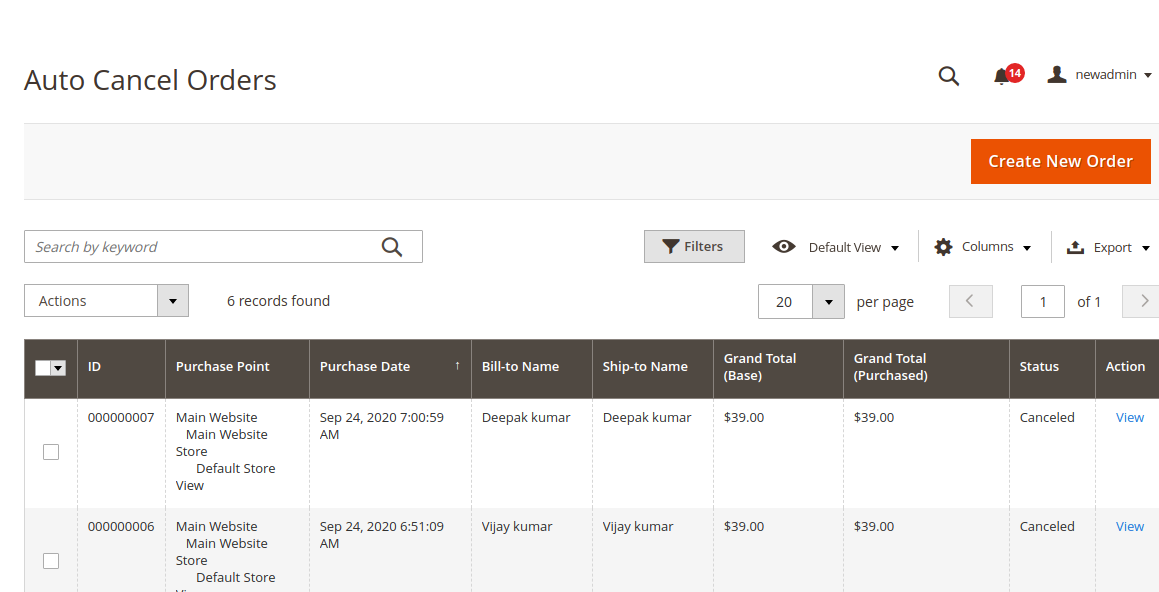
Task: Open the Export options dropdown
Action: point(1108,247)
